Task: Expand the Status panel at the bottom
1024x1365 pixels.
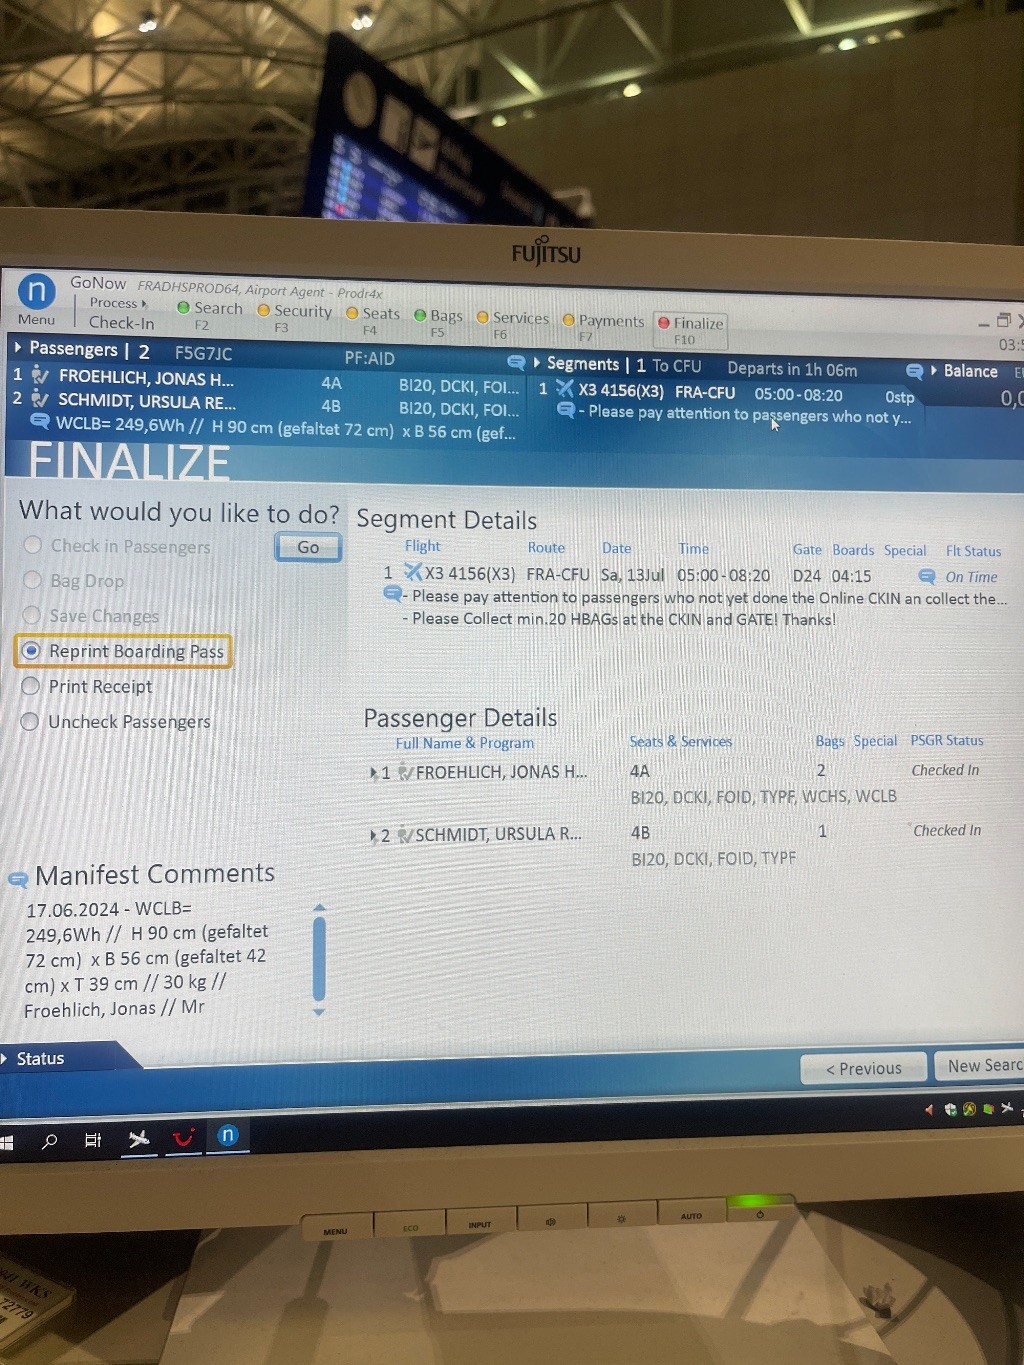Action: point(6,1058)
